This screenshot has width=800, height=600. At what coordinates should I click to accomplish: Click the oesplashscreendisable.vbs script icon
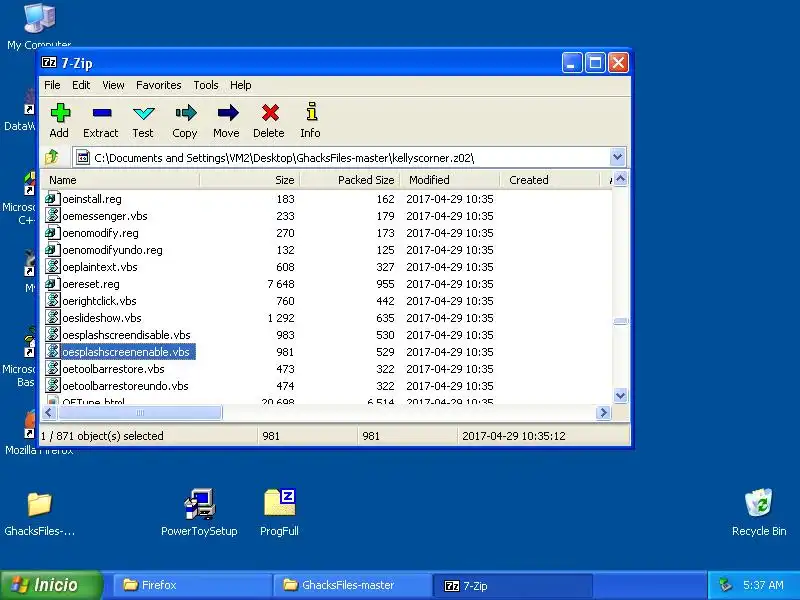[x=52, y=335]
